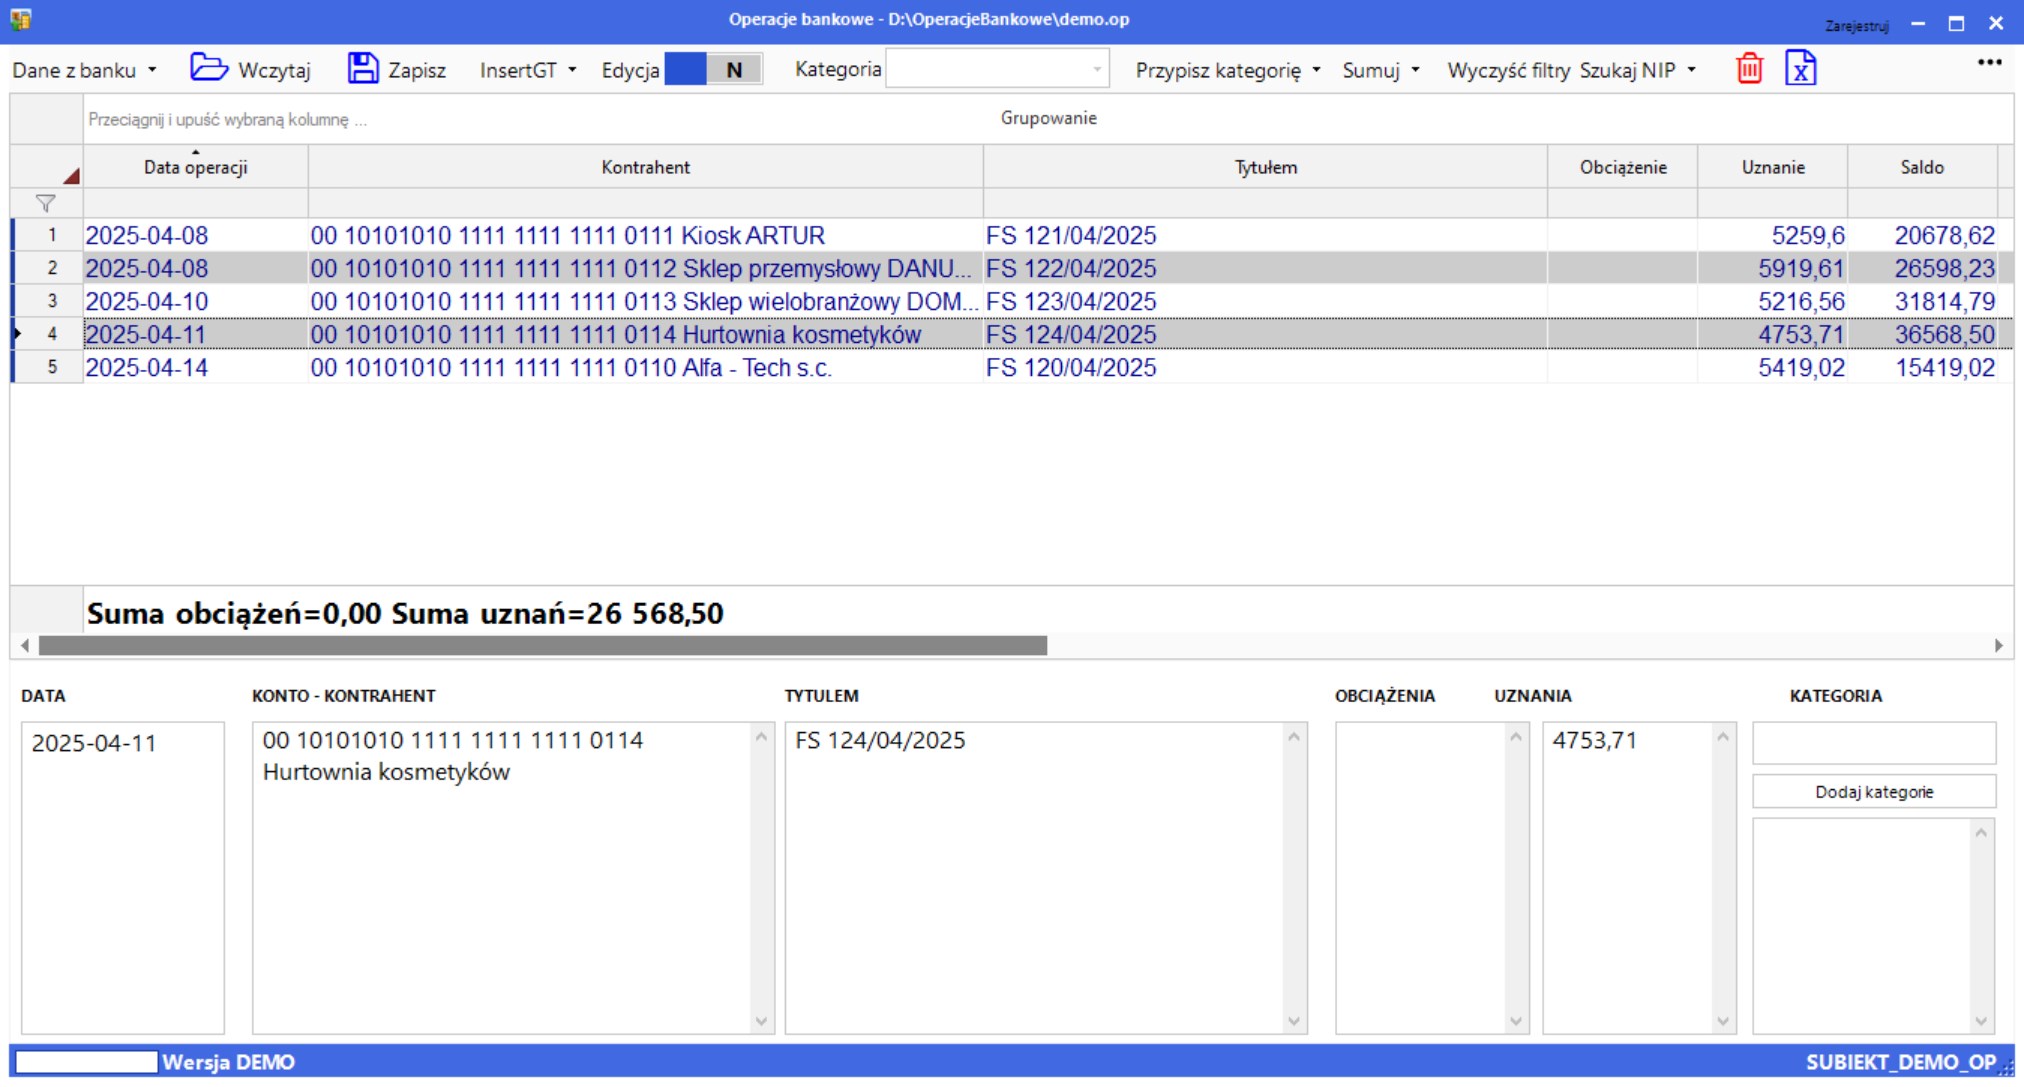This screenshot has height=1087, width=2024.
Task: Open the three-dots overflow menu
Action: 1989,62
